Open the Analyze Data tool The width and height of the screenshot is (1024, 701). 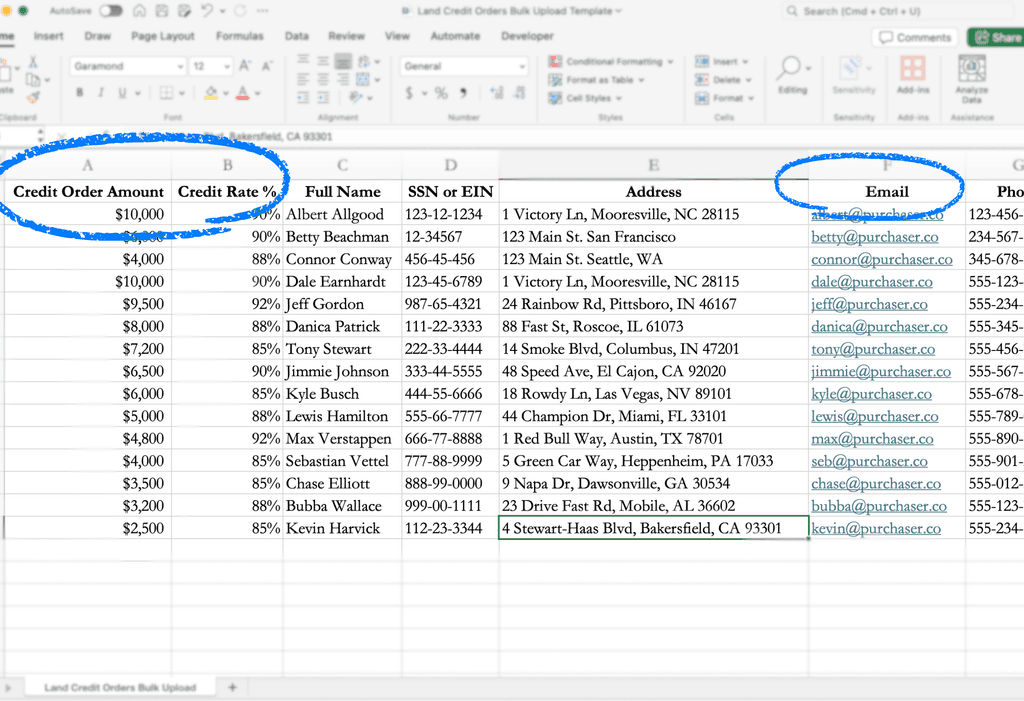pyautogui.click(x=971, y=78)
